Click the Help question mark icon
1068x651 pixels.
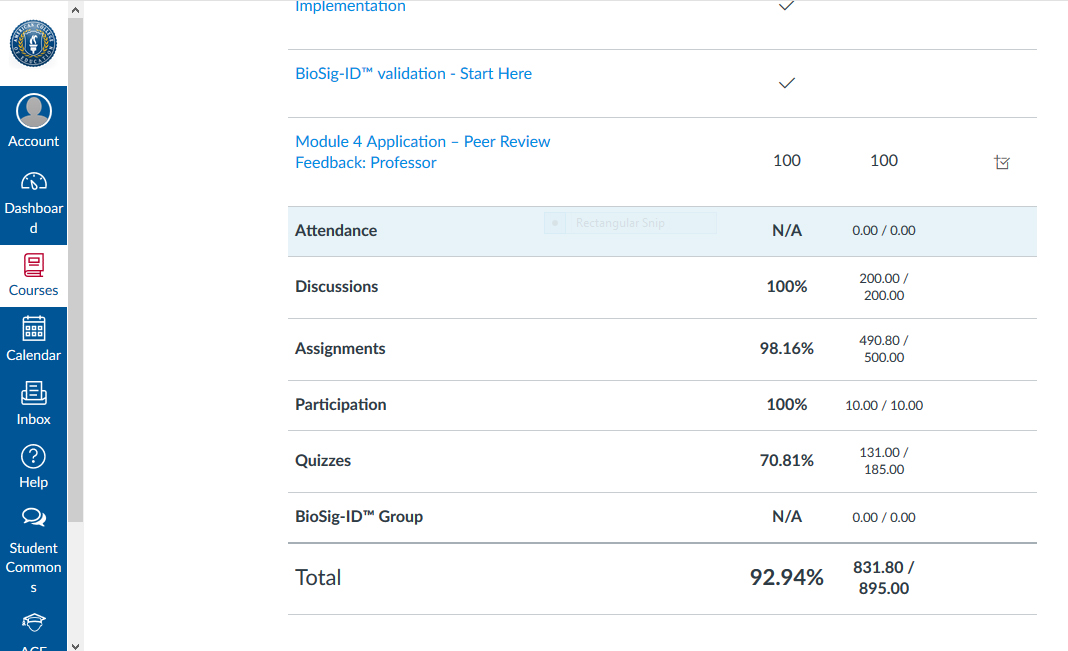[33, 456]
